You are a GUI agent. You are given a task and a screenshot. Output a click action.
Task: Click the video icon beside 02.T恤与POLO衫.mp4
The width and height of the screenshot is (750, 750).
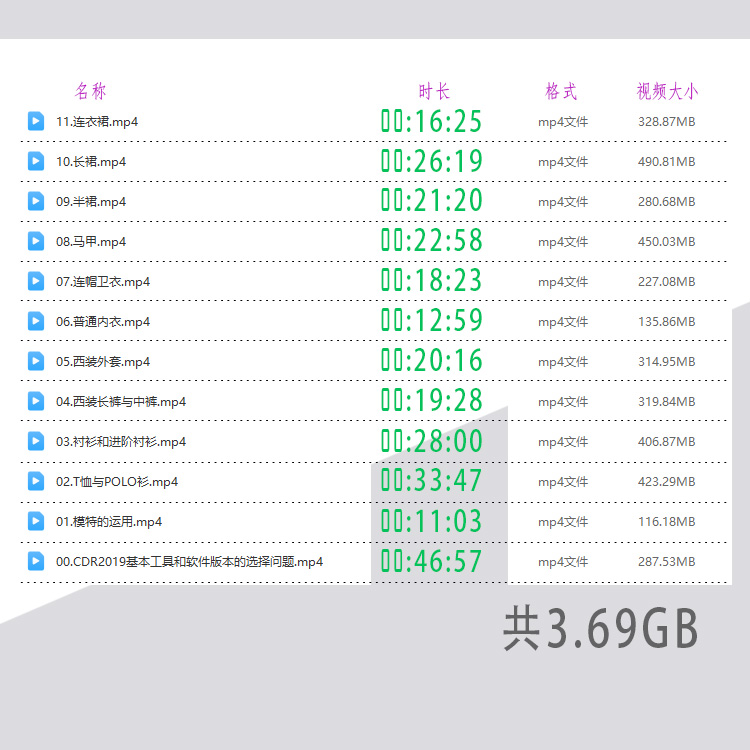click(x=36, y=481)
